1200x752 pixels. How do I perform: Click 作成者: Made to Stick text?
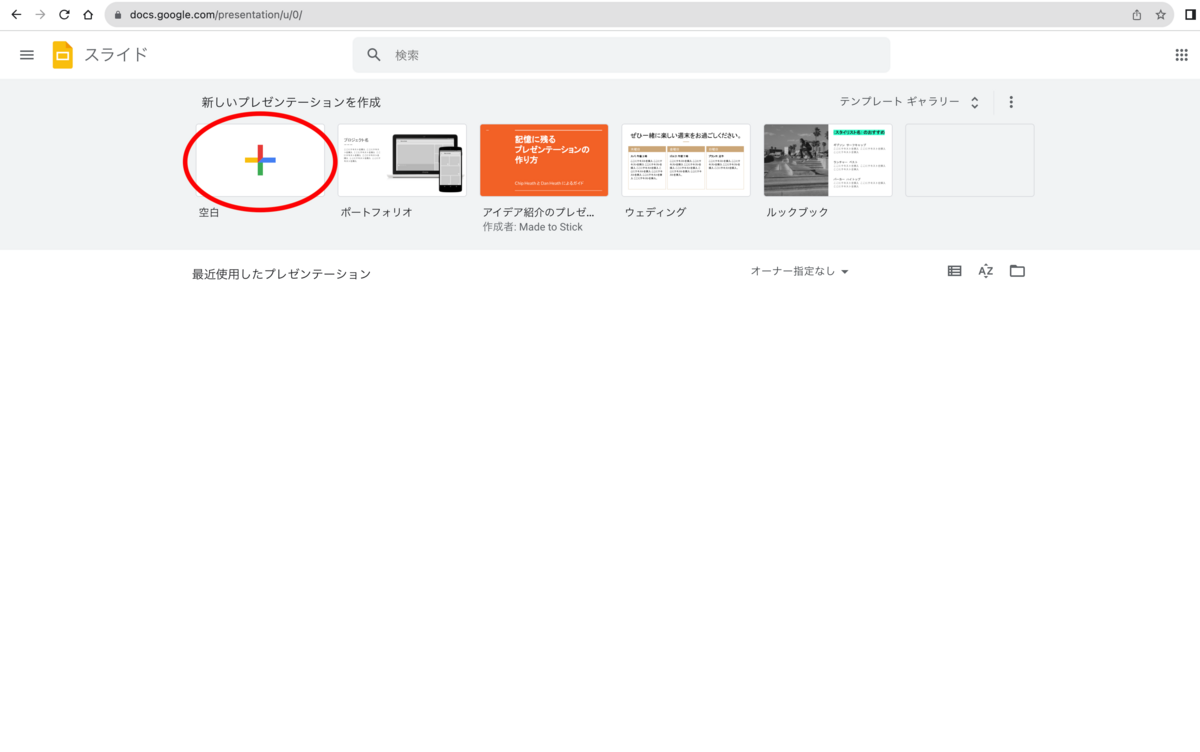(x=532, y=227)
